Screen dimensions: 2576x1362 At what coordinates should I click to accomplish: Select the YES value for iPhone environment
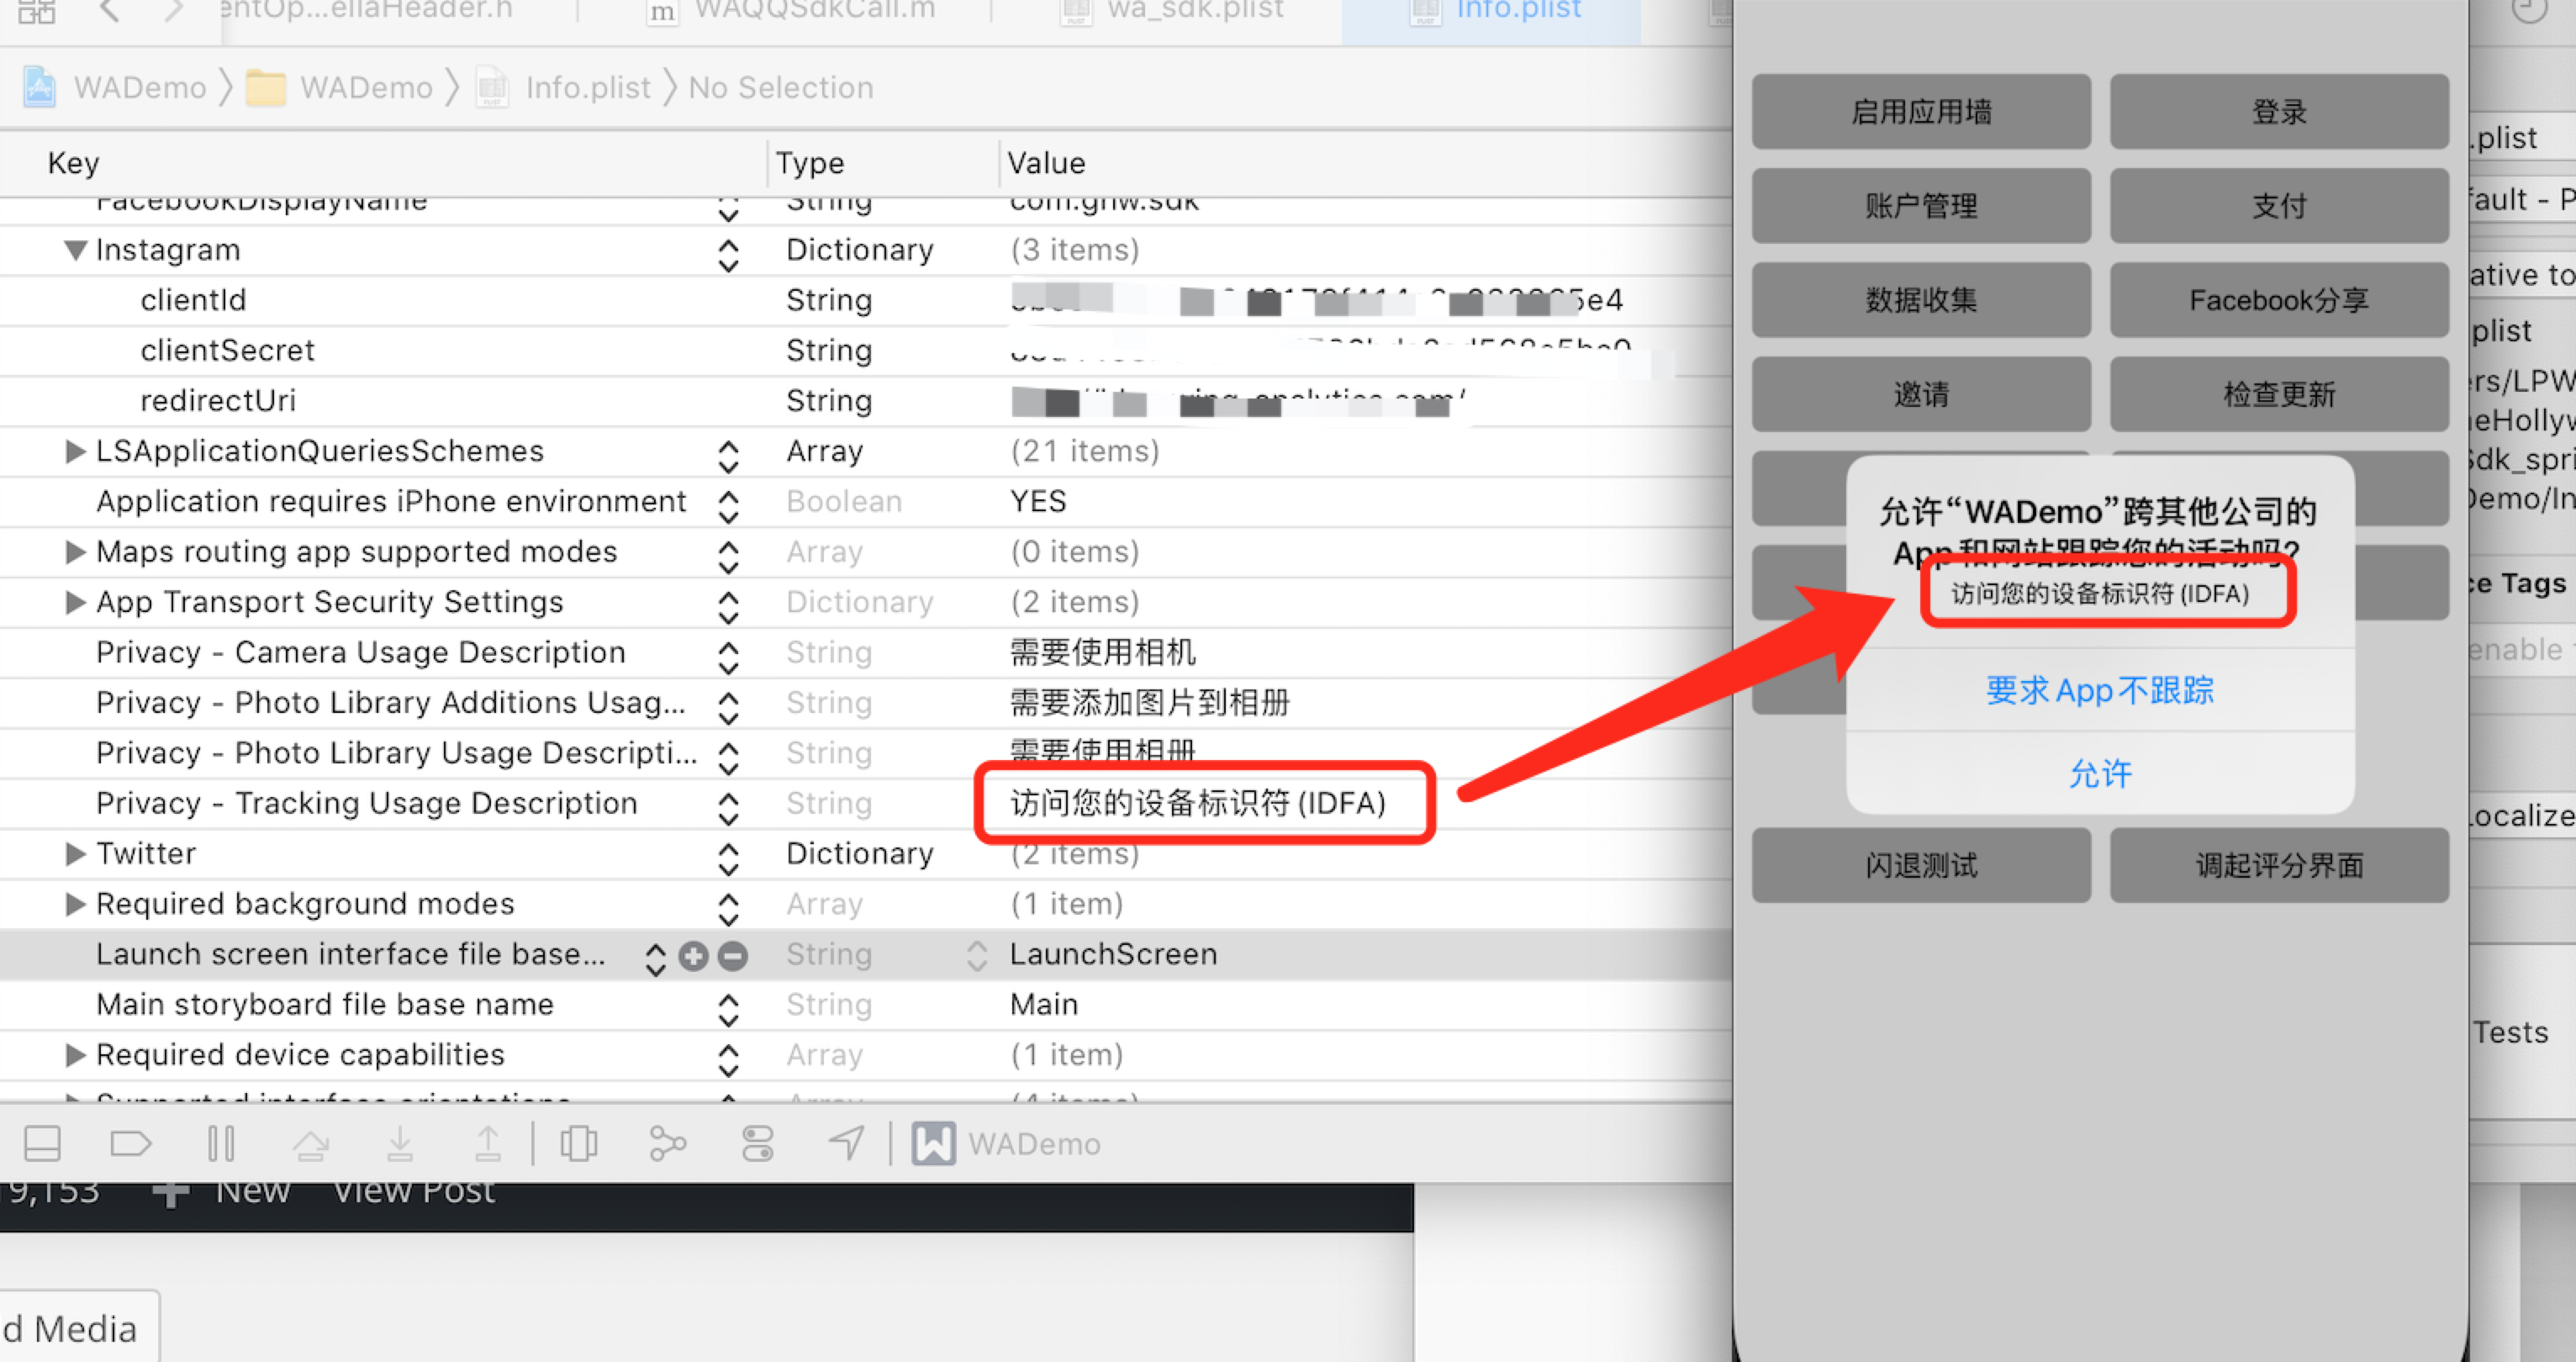tap(1038, 501)
